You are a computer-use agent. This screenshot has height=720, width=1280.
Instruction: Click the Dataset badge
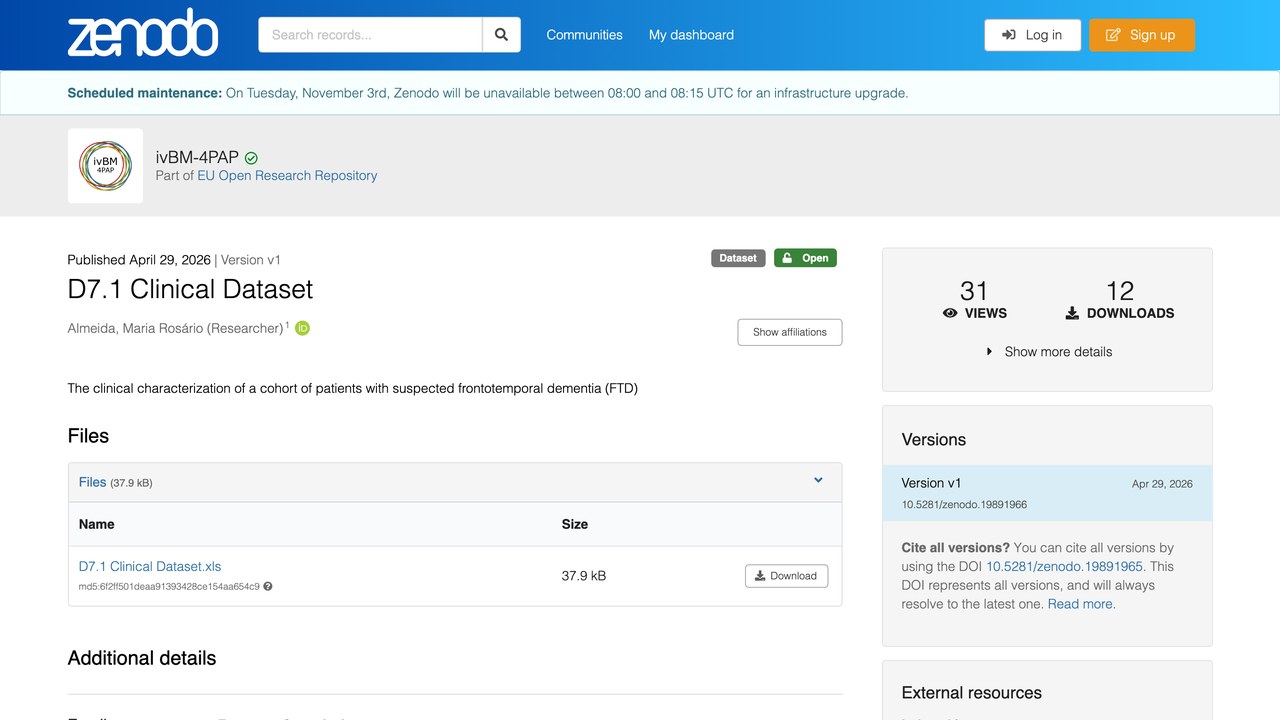tap(738, 258)
